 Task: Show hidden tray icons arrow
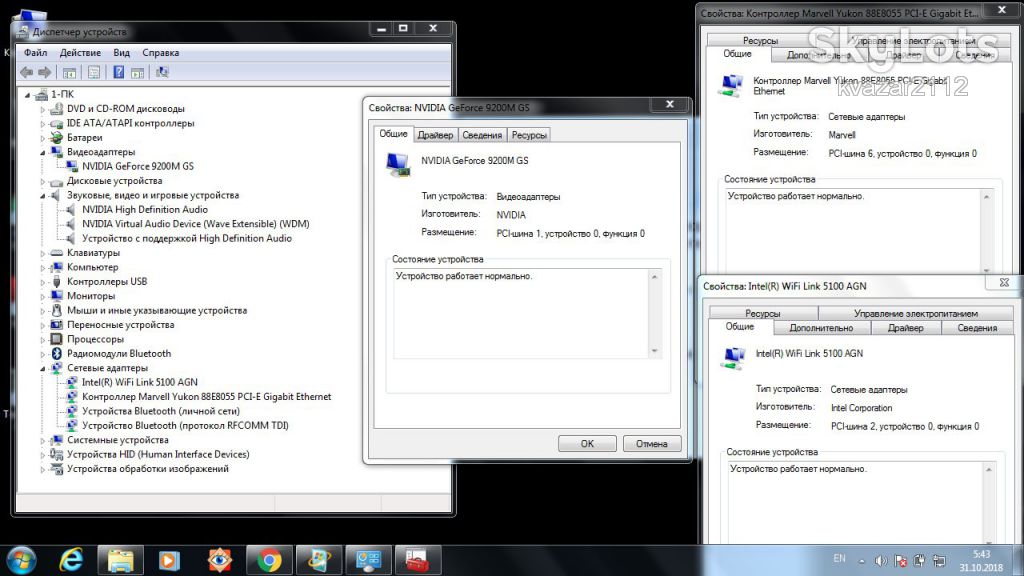[x=862, y=561]
